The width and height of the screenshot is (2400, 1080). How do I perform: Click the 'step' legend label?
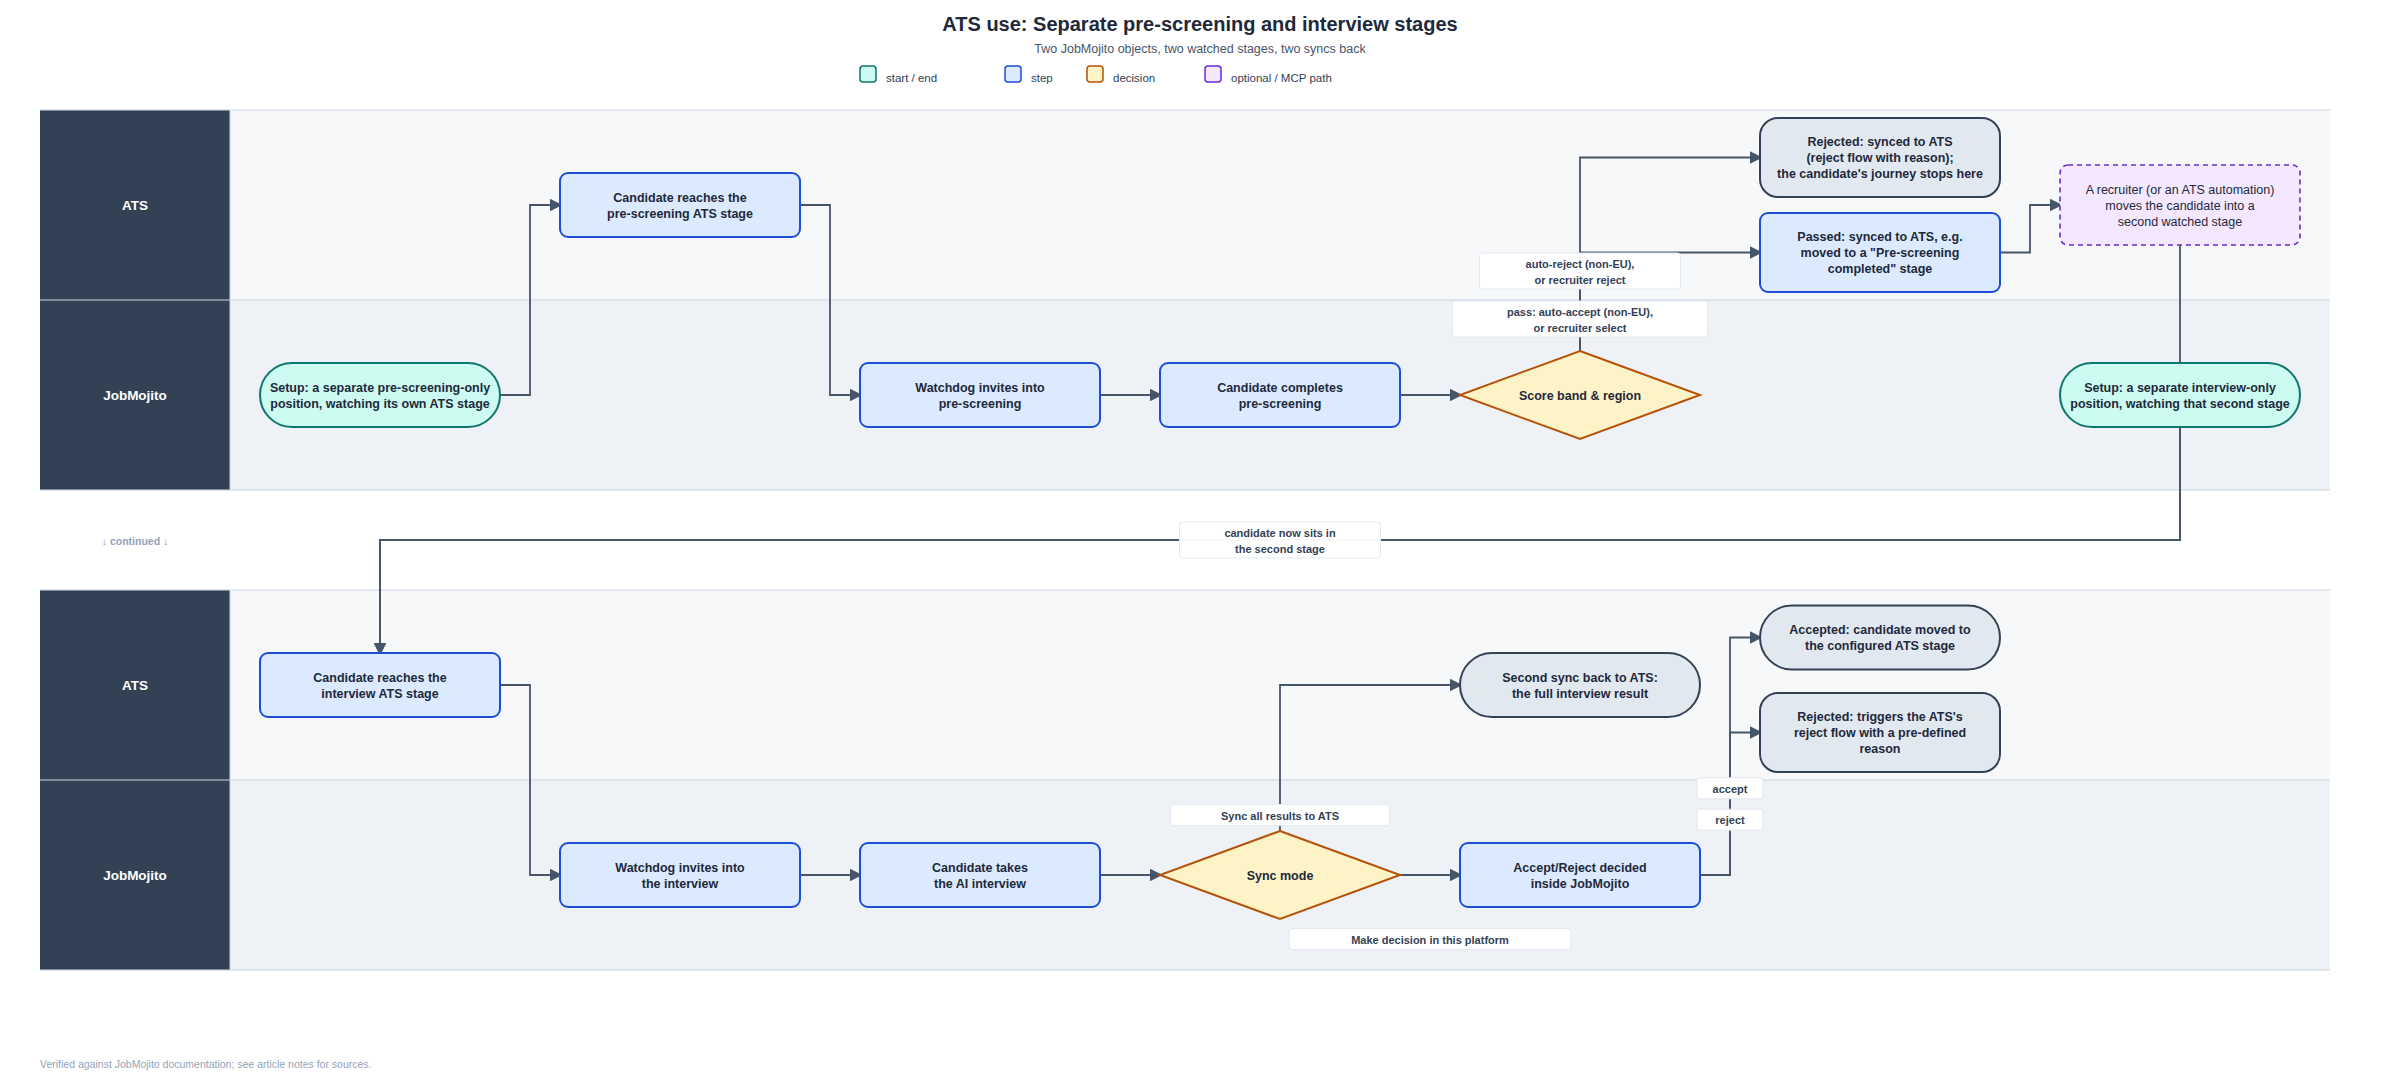tap(1042, 78)
